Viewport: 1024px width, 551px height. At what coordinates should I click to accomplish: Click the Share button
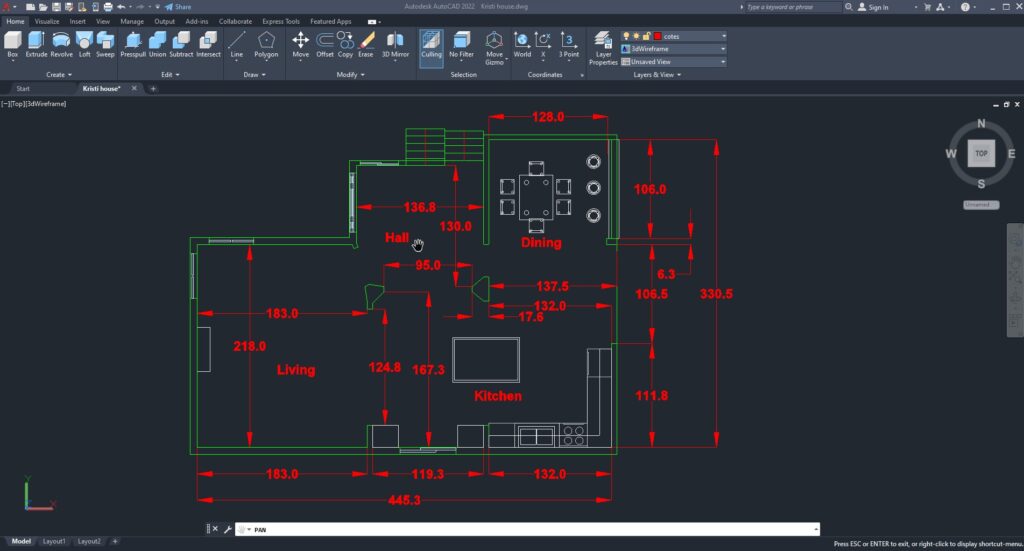178,7
